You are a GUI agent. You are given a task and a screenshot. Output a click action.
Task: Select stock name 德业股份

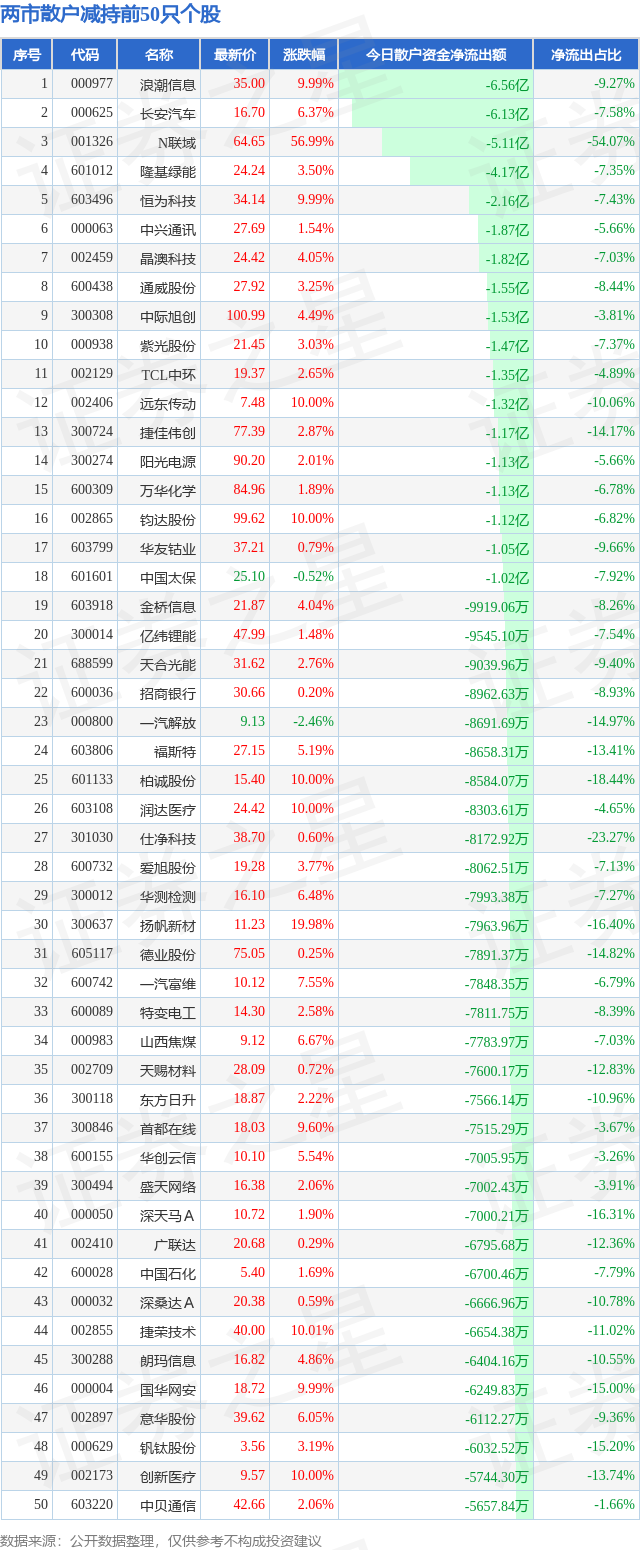click(168, 954)
